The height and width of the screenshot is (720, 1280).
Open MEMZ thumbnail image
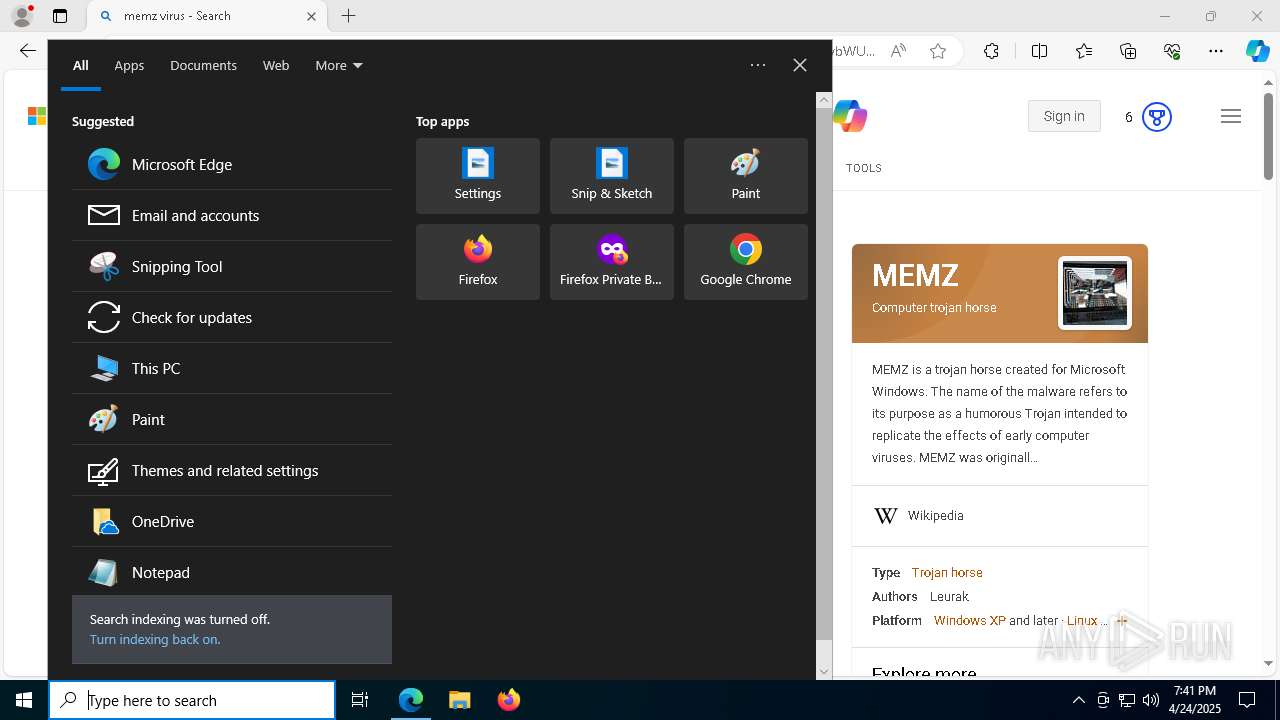click(1095, 293)
